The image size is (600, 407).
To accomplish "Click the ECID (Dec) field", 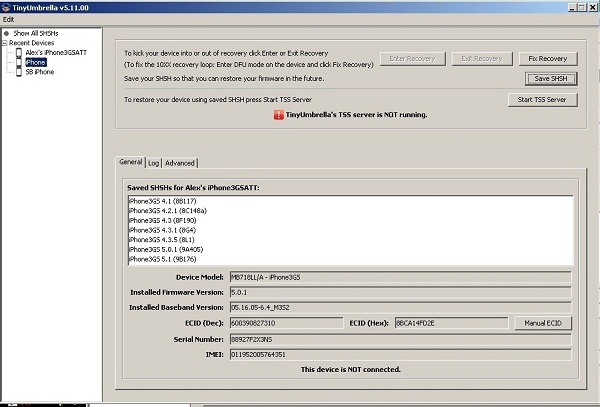I will click(287, 323).
